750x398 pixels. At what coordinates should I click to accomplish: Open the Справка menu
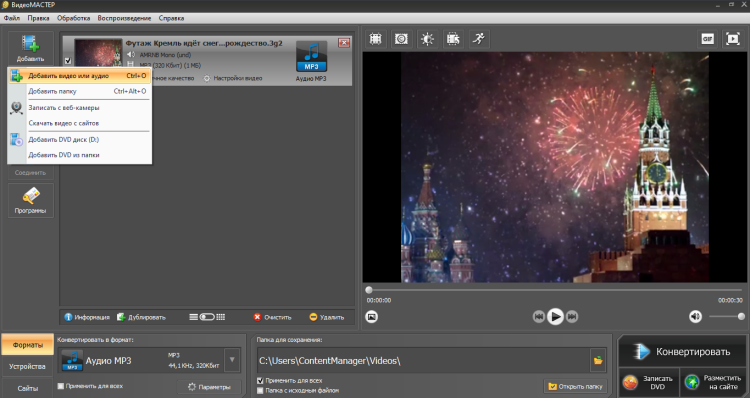(x=171, y=18)
